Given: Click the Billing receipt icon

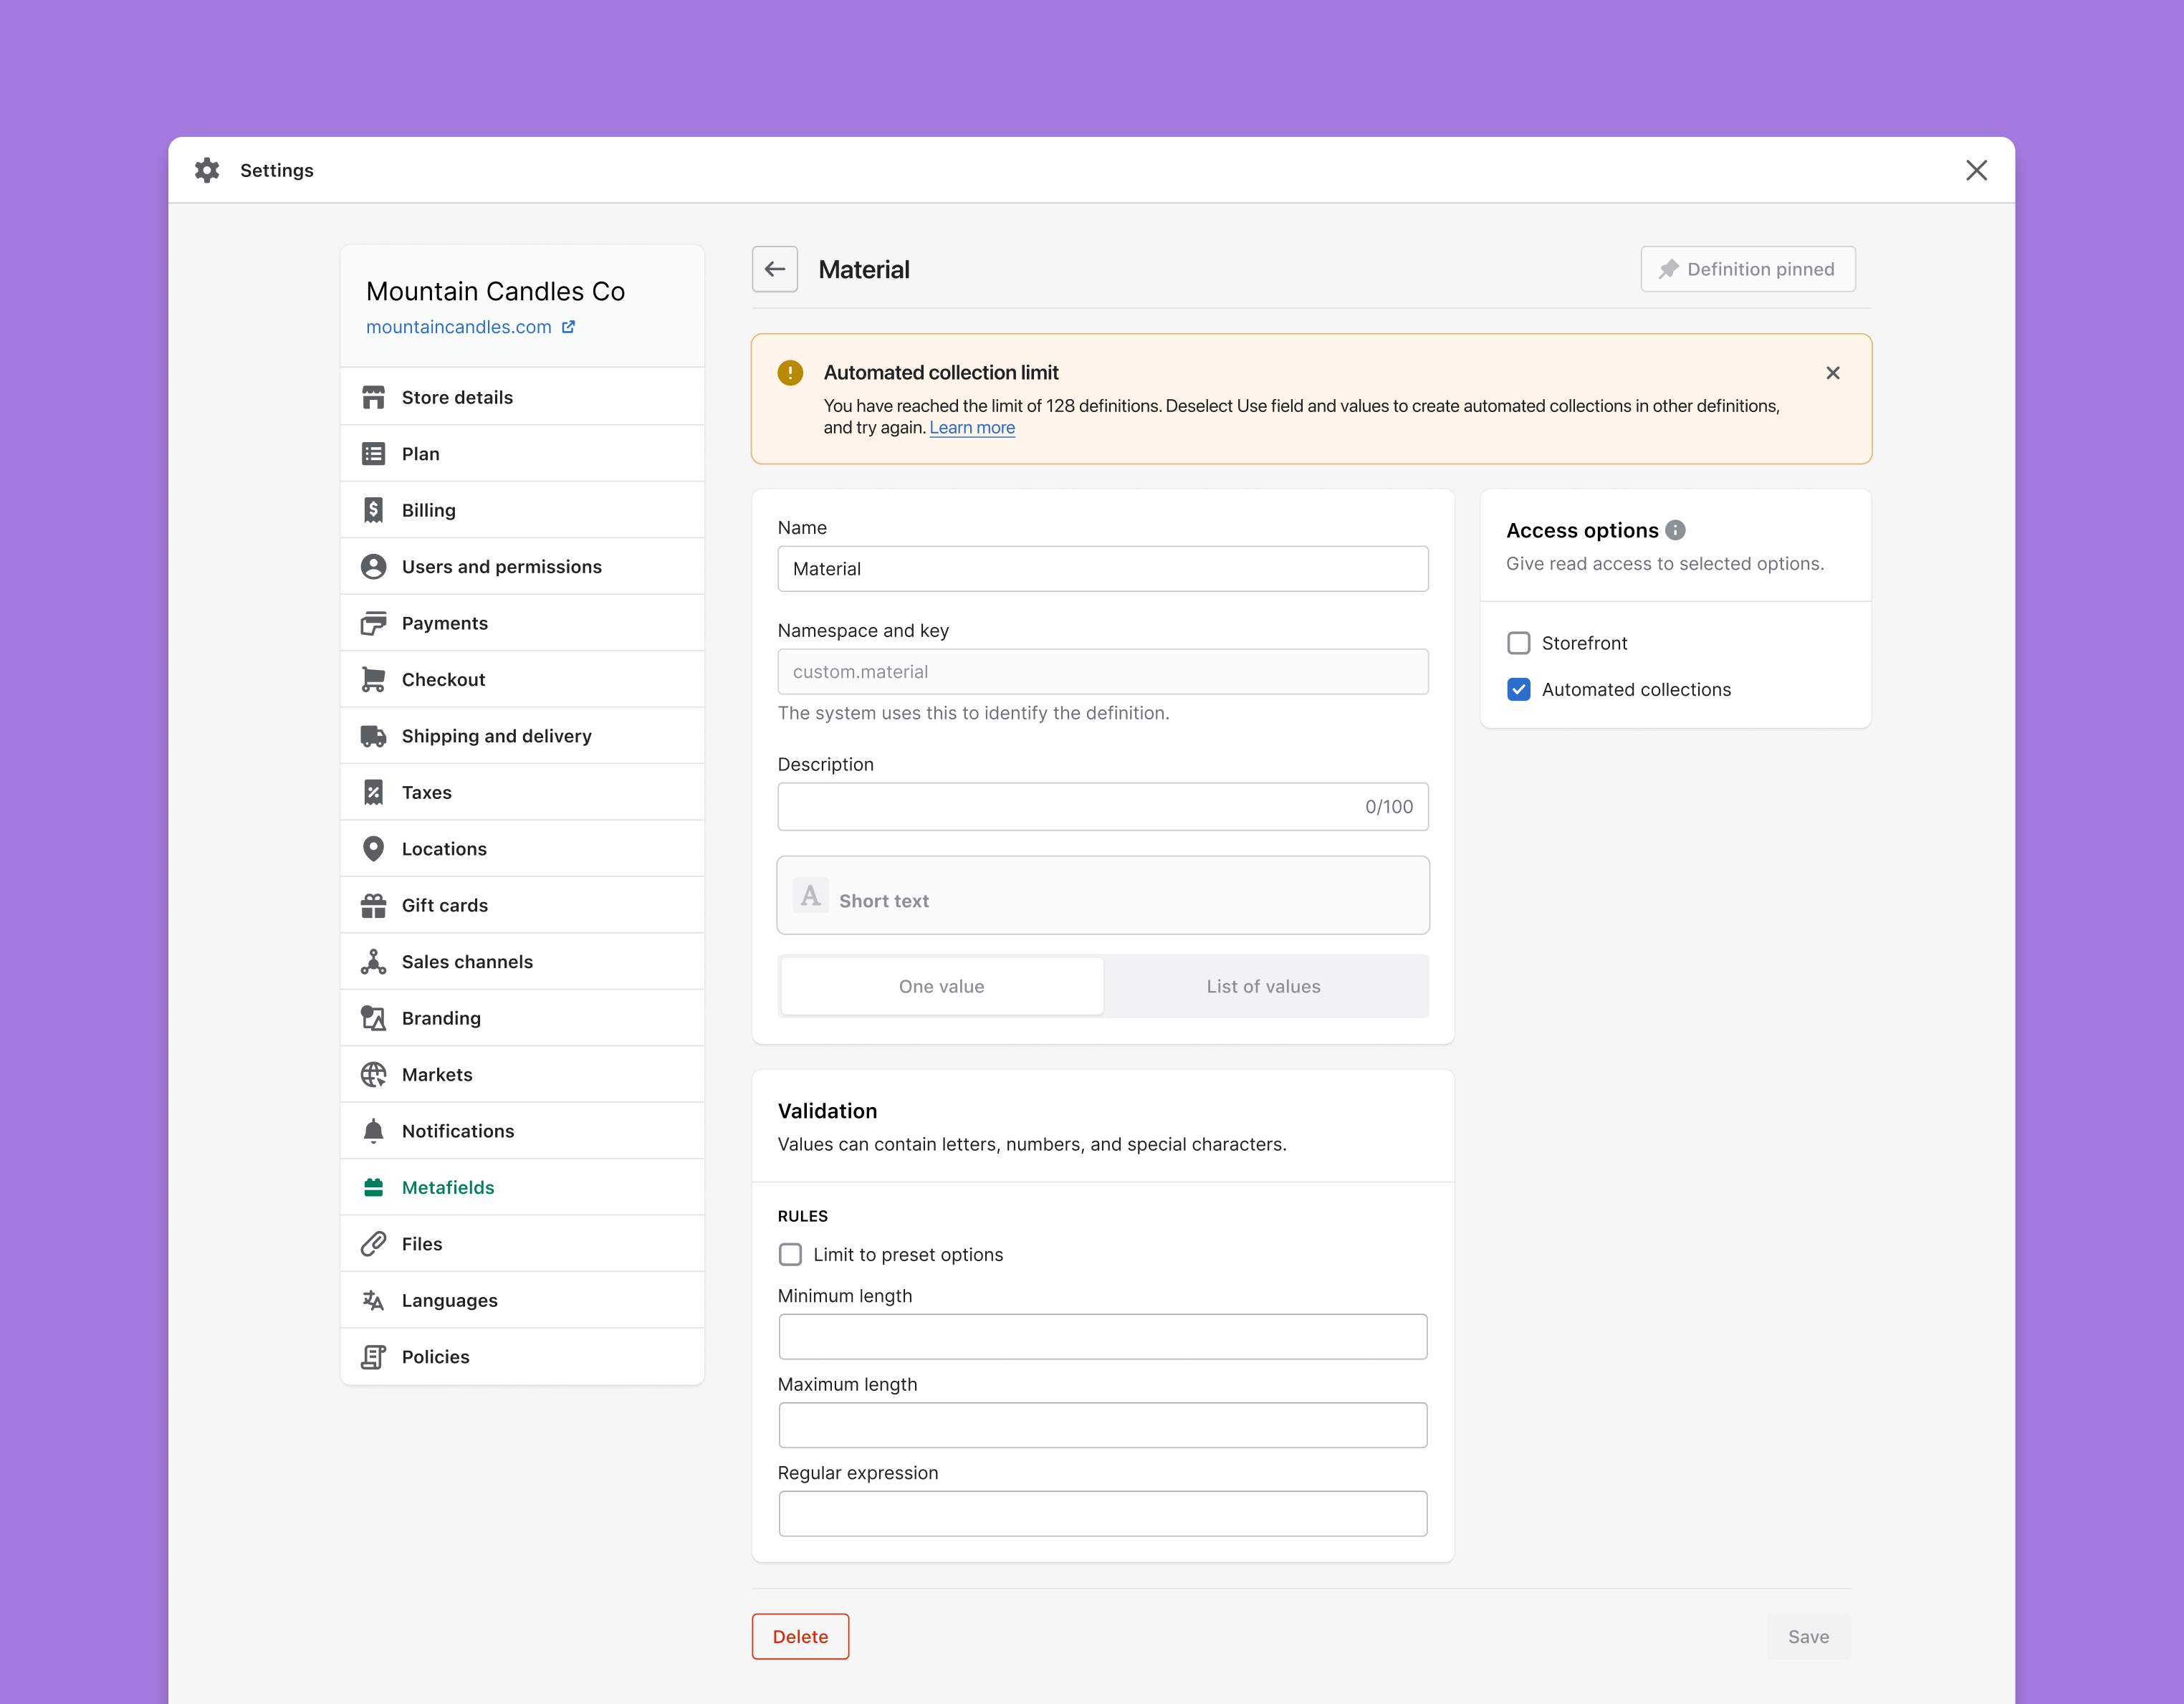Looking at the screenshot, I should 373,510.
